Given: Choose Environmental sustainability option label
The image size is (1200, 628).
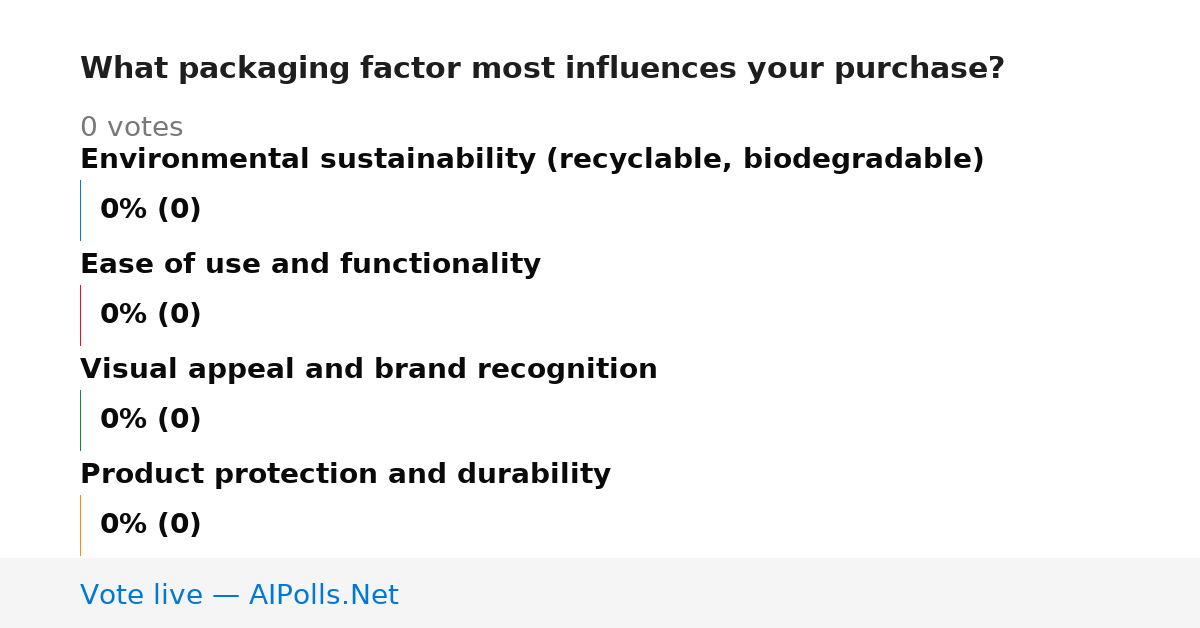Looking at the screenshot, I should pos(532,160).
